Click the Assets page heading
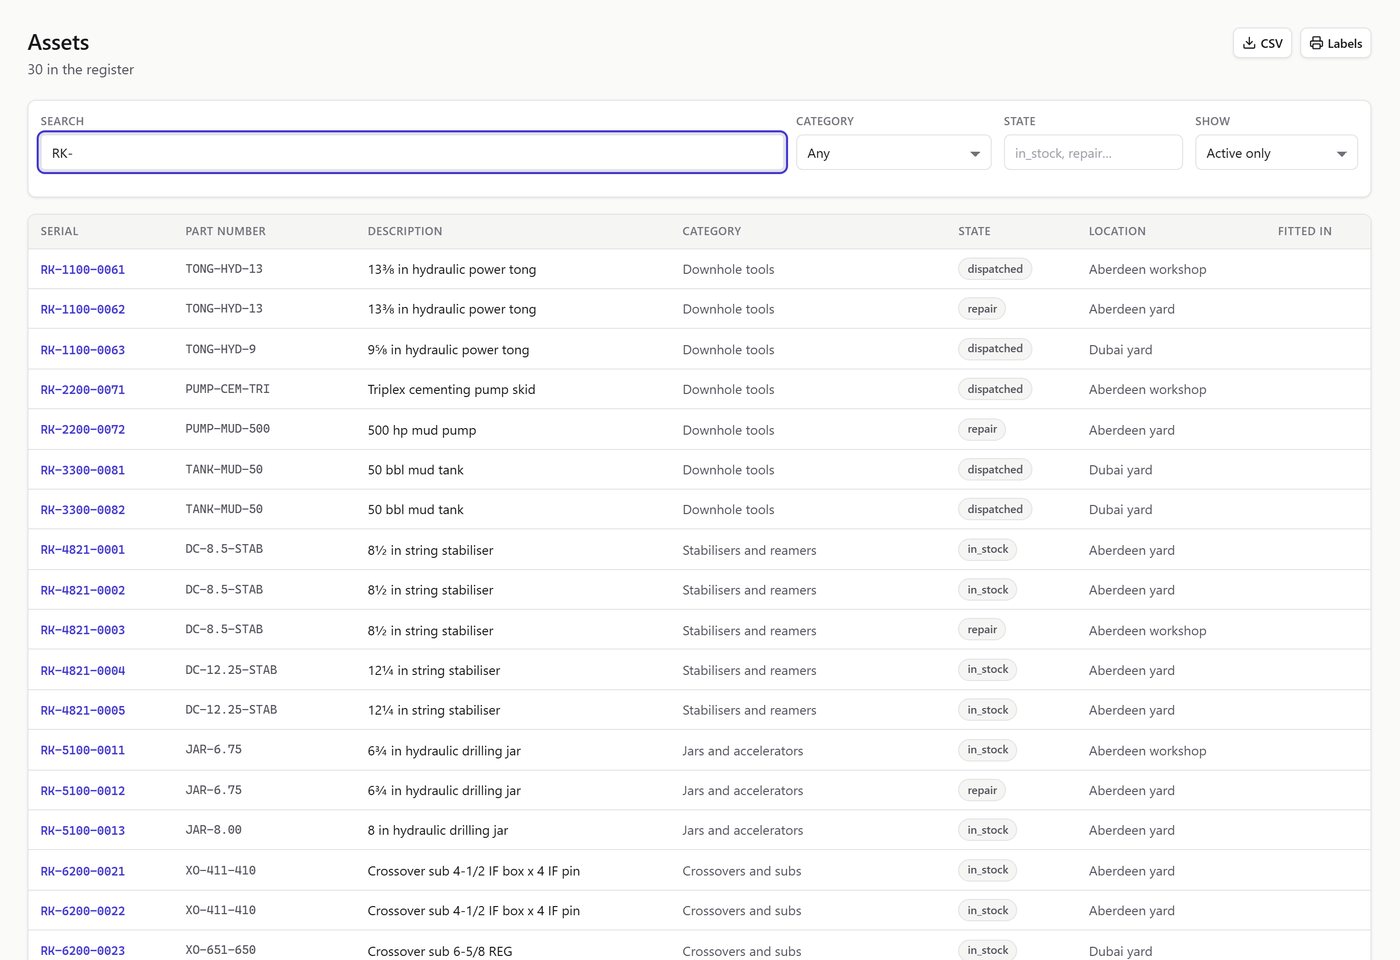 click(x=58, y=42)
